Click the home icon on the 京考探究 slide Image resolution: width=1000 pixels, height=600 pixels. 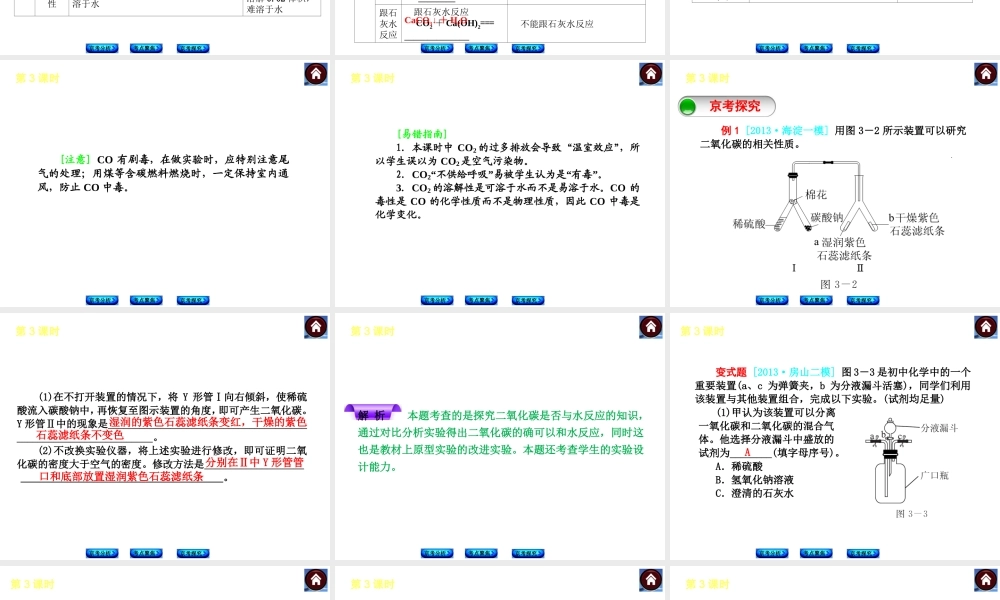(x=985, y=75)
